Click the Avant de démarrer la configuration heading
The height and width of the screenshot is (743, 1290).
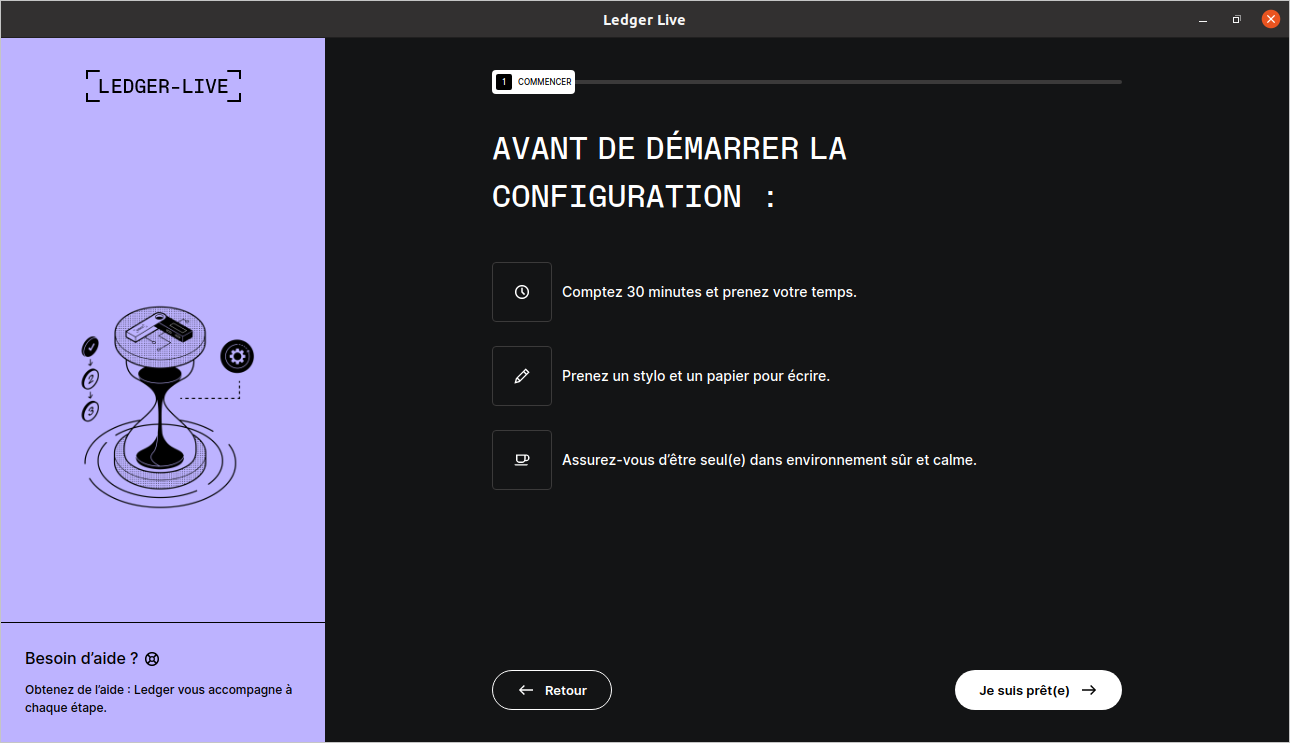669,172
